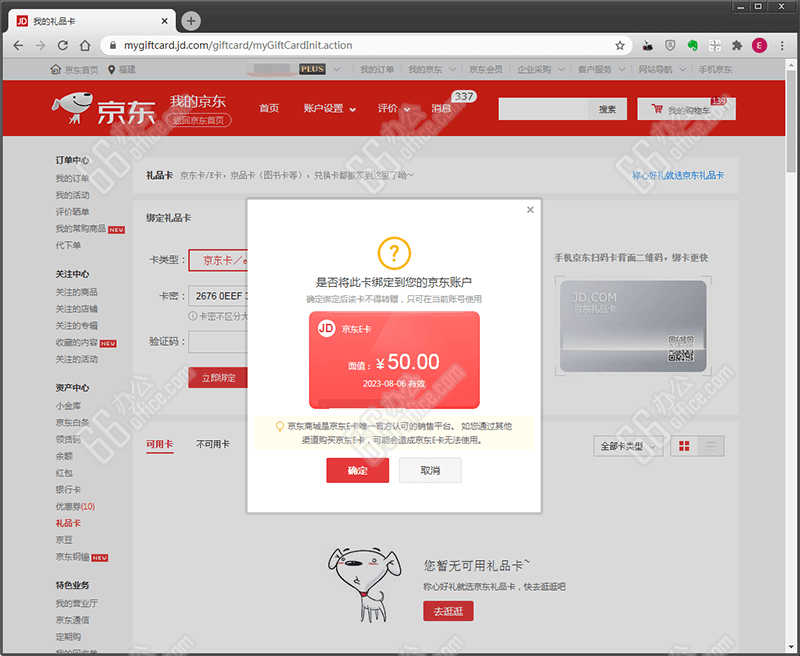The width and height of the screenshot is (800, 656).
Task: Click 返回京东首页 pill button
Action: 198,120
